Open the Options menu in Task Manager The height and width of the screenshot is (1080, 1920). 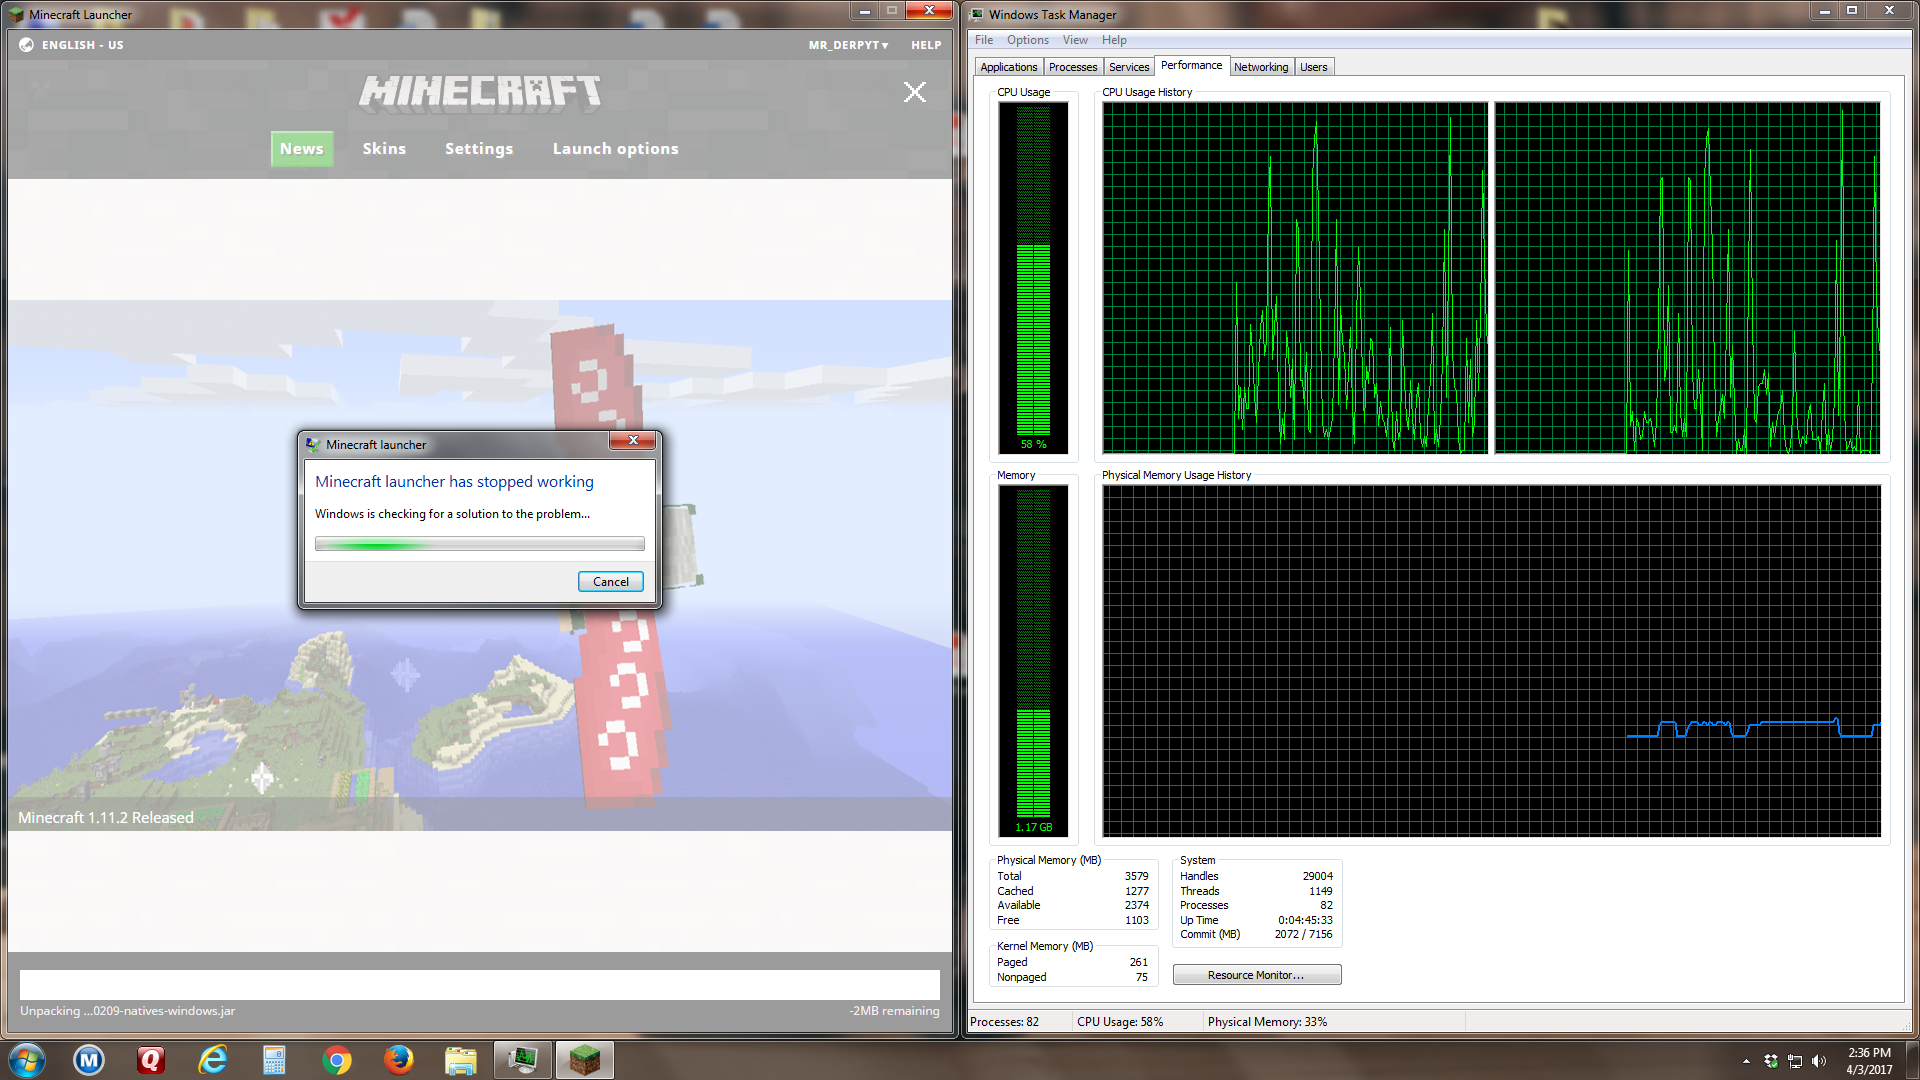coord(1027,40)
